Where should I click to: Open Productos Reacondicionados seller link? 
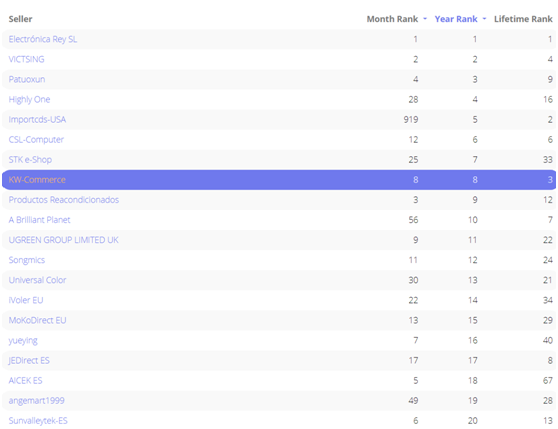tap(64, 200)
